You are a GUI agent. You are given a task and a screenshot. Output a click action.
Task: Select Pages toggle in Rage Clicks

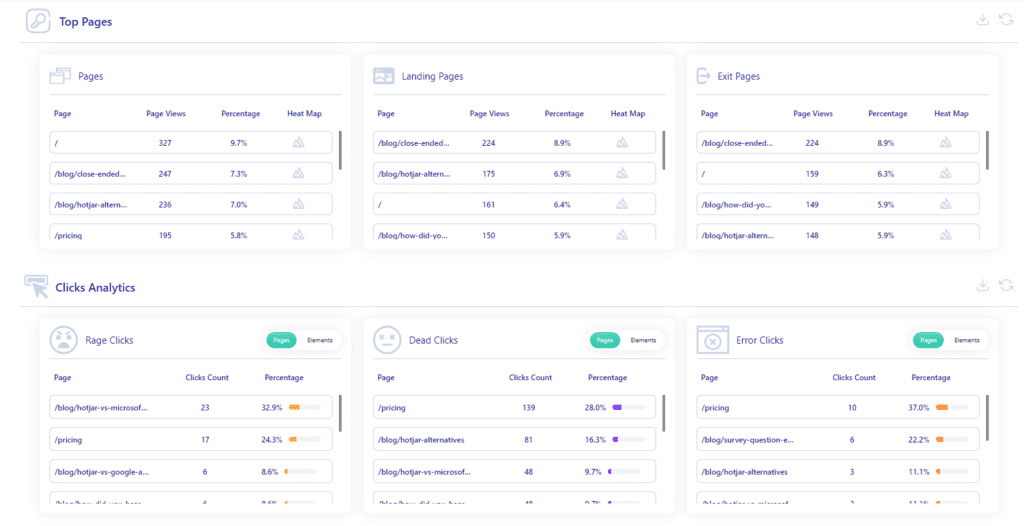pyautogui.click(x=281, y=340)
